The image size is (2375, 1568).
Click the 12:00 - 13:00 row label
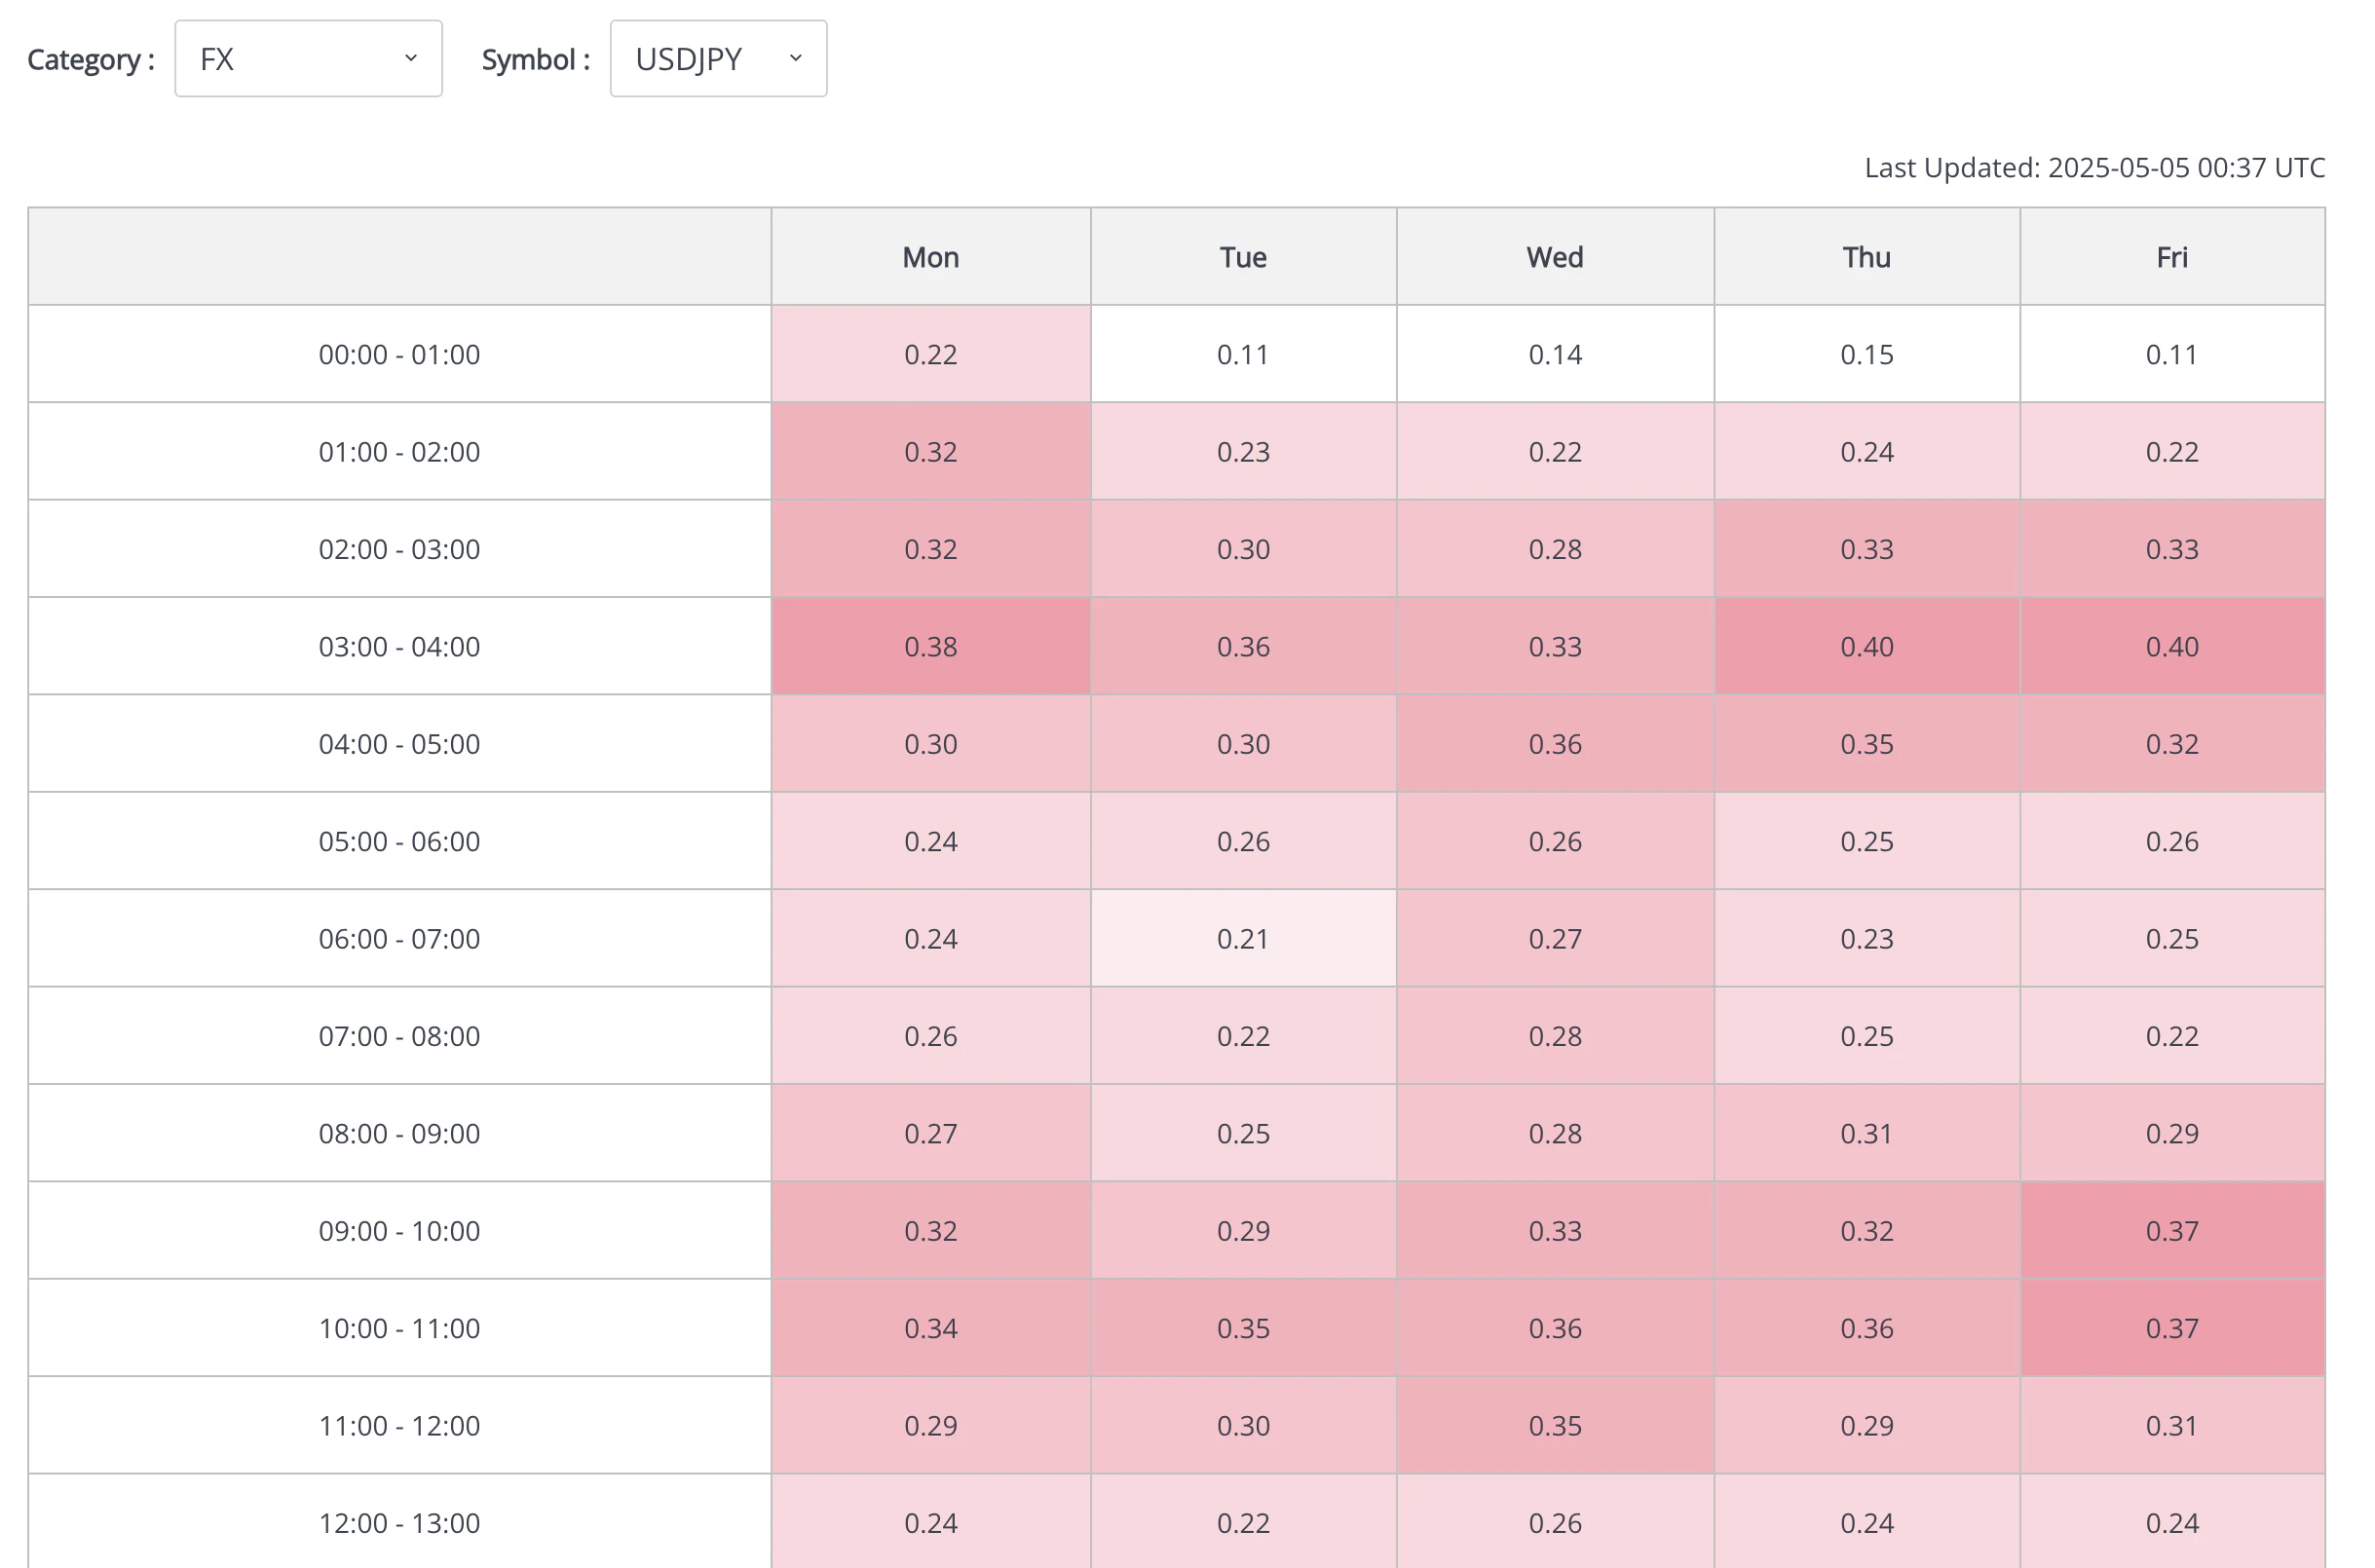(x=398, y=1522)
